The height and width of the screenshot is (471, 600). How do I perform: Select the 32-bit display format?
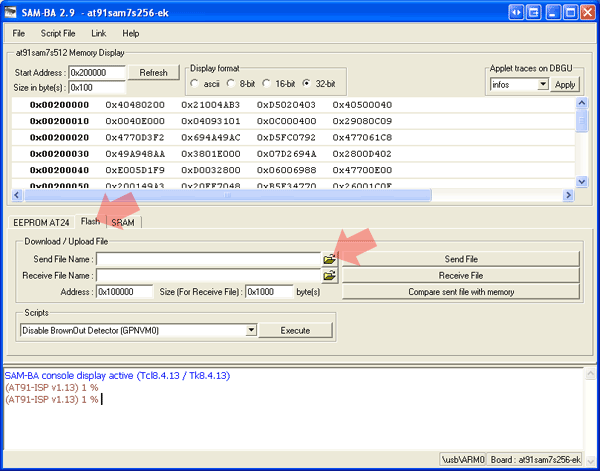click(306, 83)
